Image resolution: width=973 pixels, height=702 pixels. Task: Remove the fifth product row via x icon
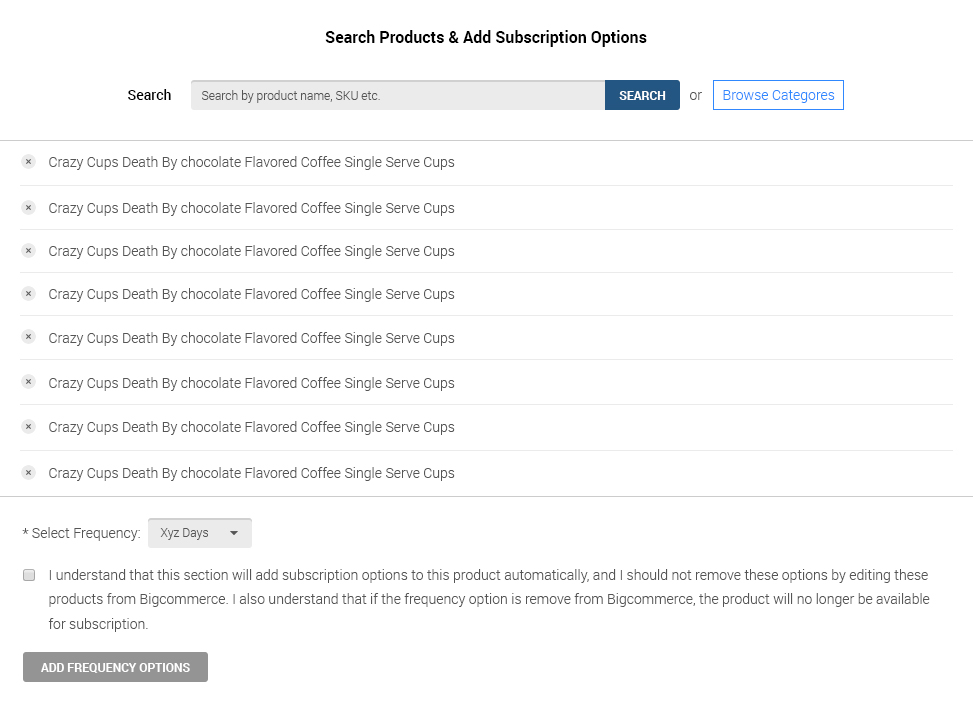[29, 337]
